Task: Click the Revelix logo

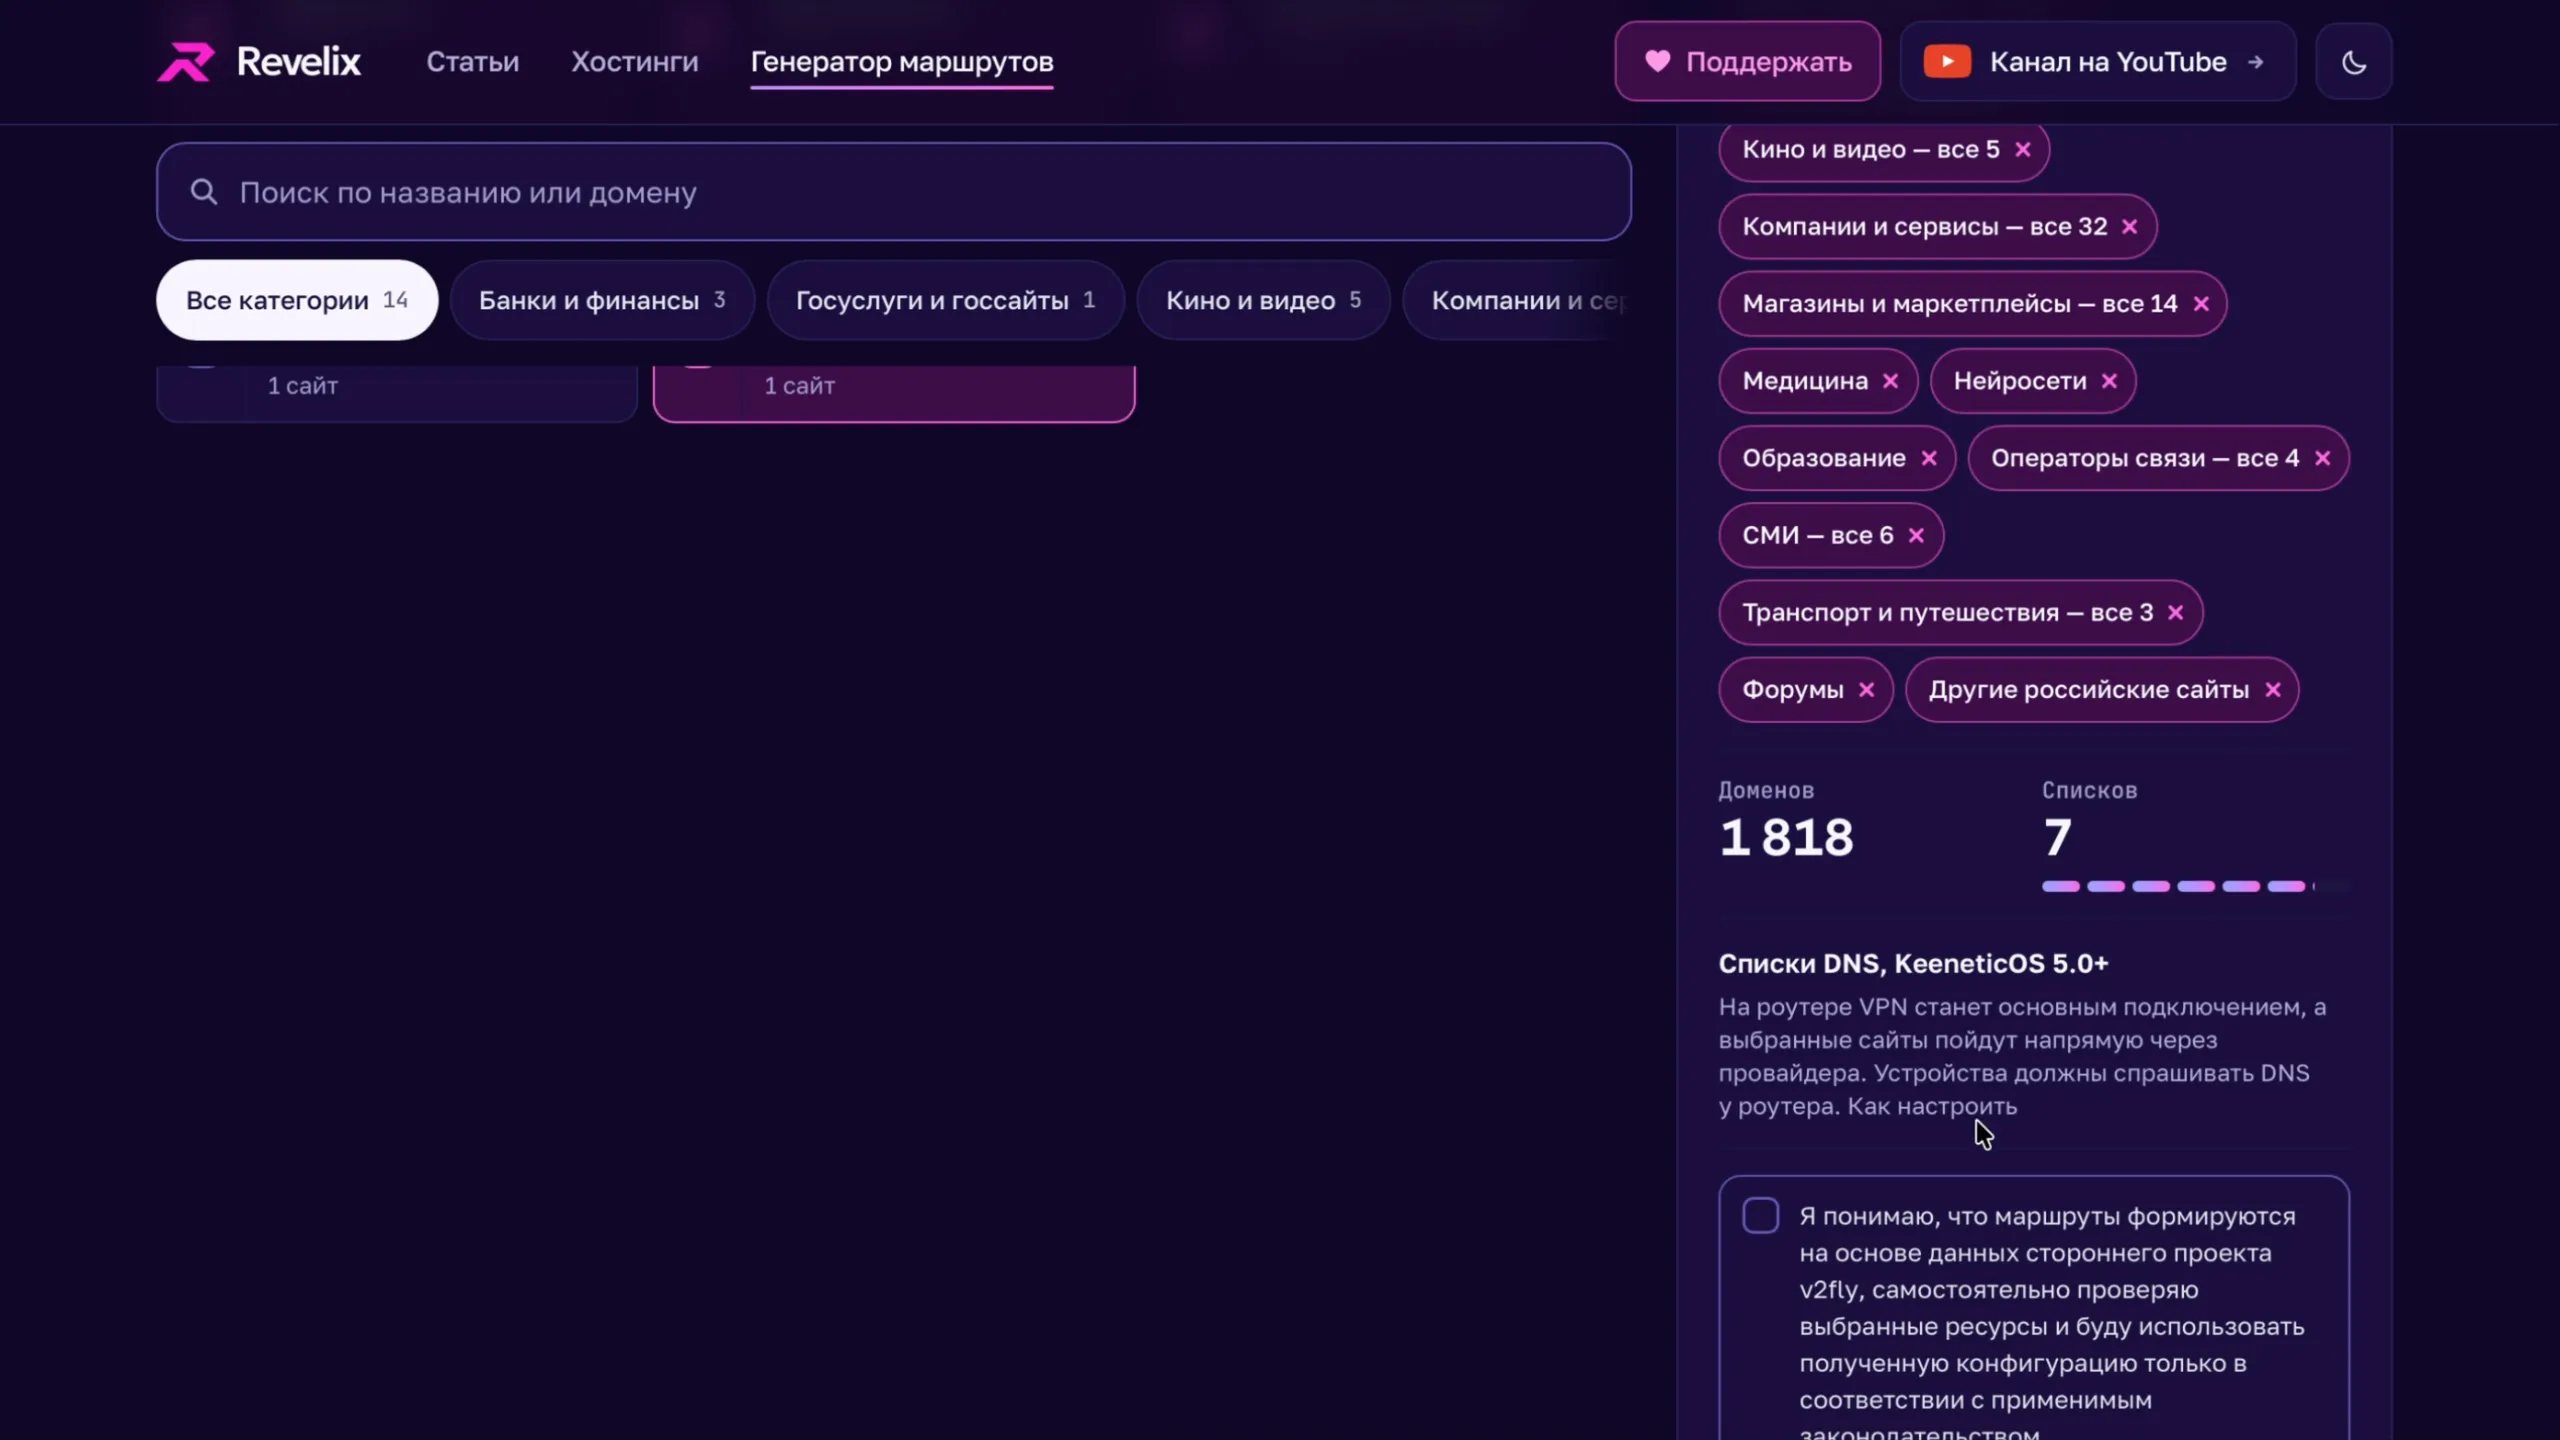Action: pos(259,62)
